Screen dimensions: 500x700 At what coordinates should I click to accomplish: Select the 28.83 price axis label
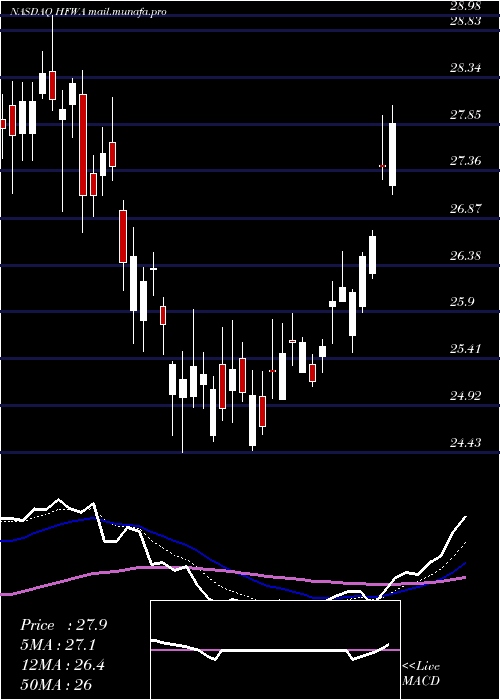click(465, 21)
